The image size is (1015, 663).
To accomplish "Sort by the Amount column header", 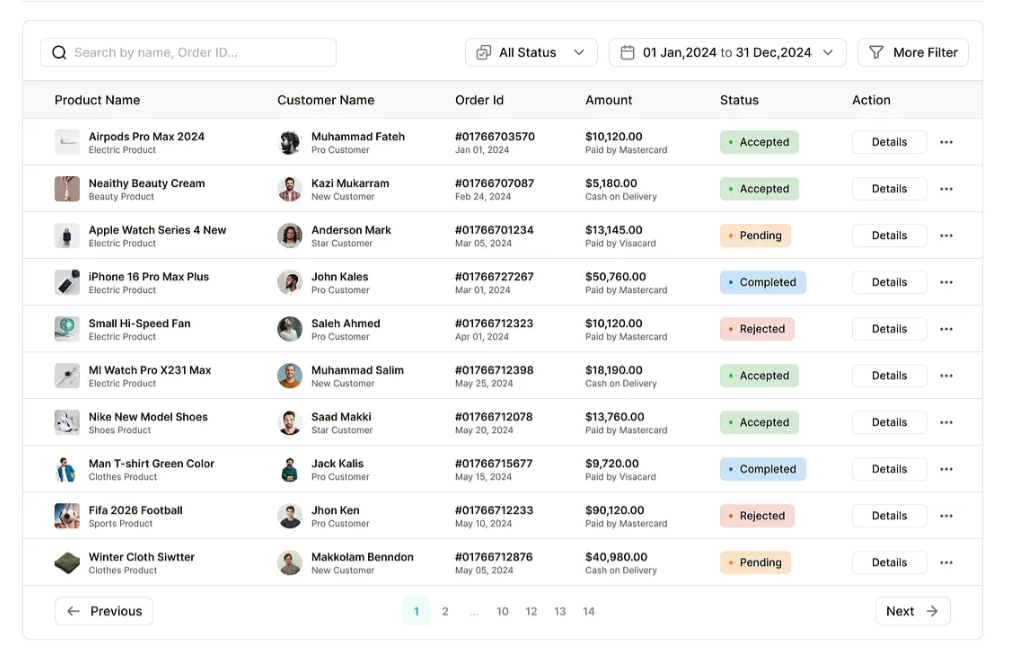I will pos(608,100).
